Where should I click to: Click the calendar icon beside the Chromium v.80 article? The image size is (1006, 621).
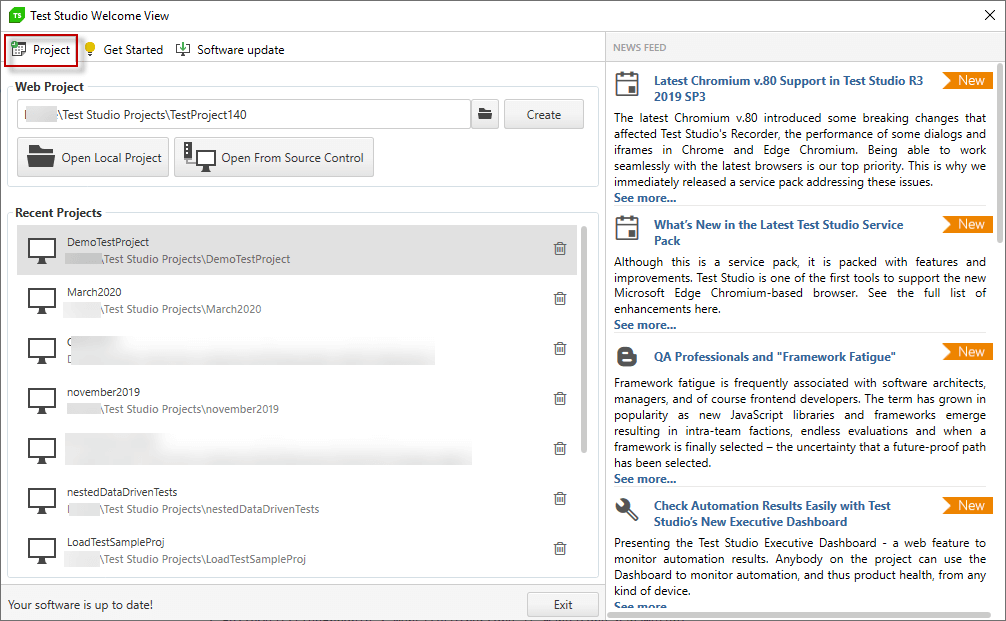pyautogui.click(x=627, y=84)
